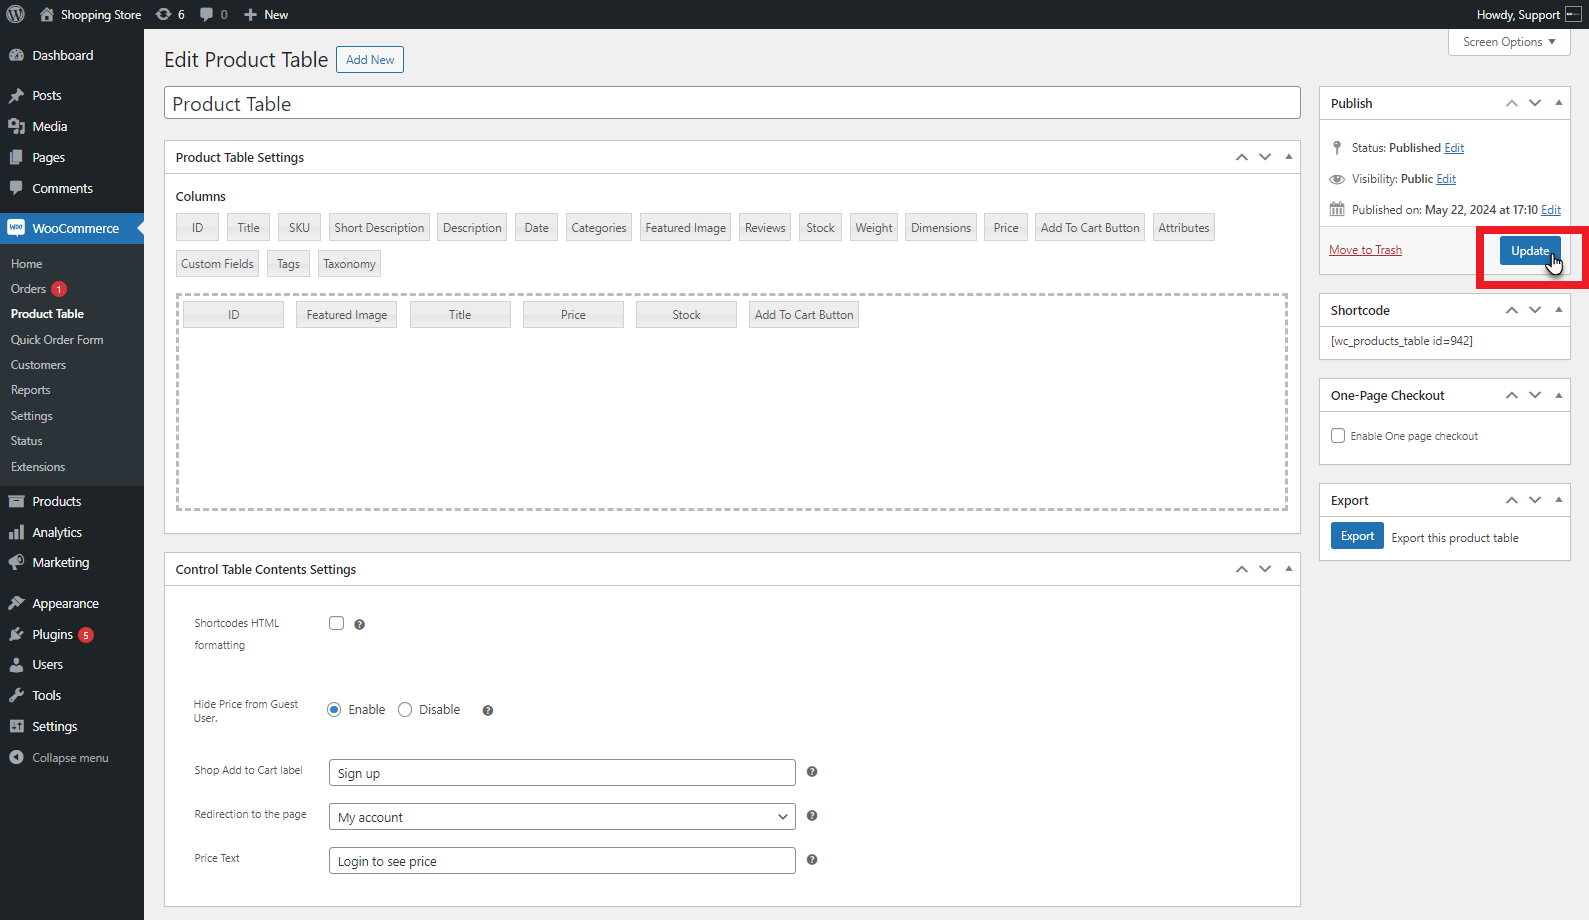Screen dimensions: 1589x920
Task: Add the SKU column chip
Action: point(299,228)
